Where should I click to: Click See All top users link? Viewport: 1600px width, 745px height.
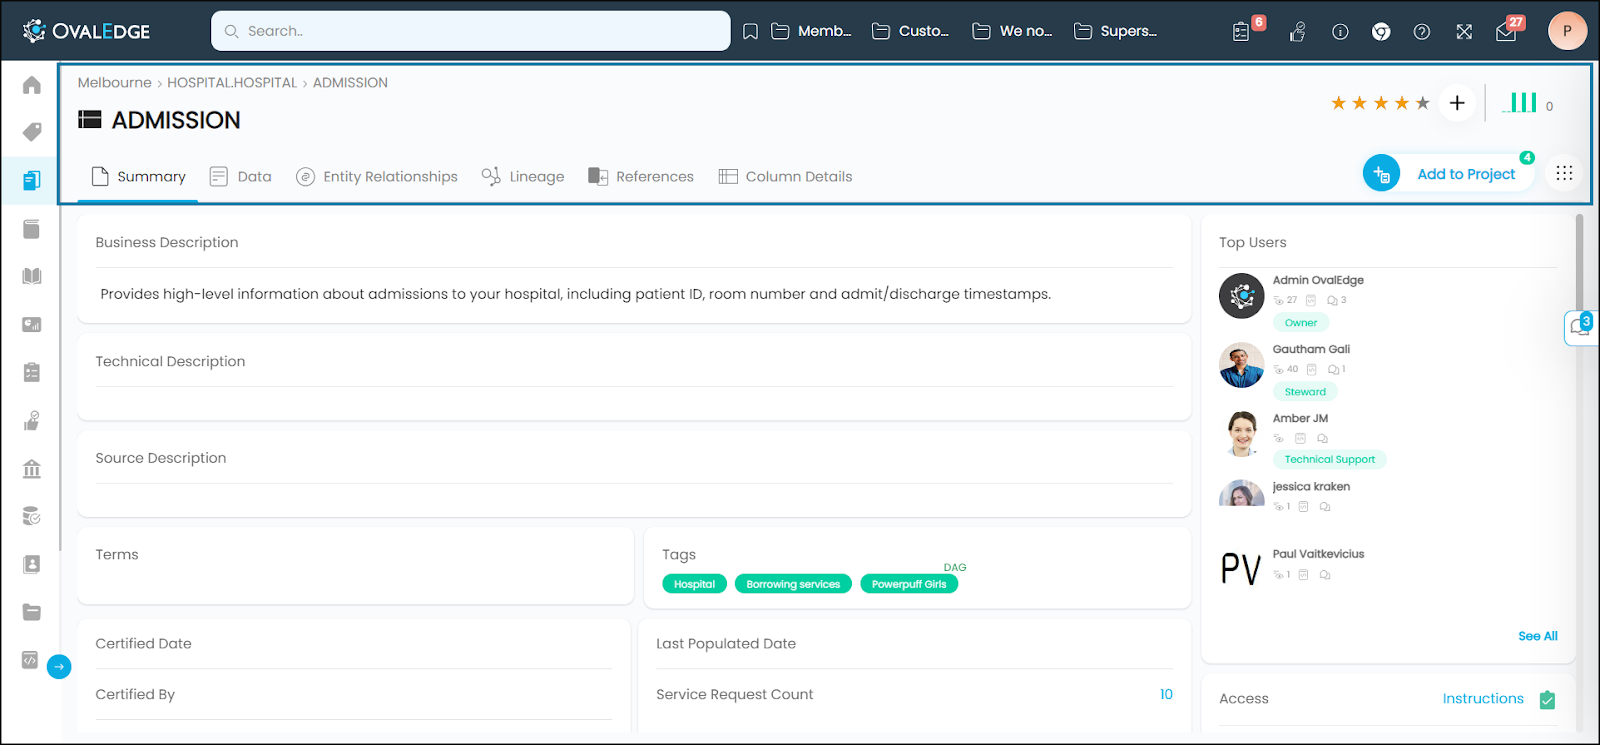coord(1538,636)
